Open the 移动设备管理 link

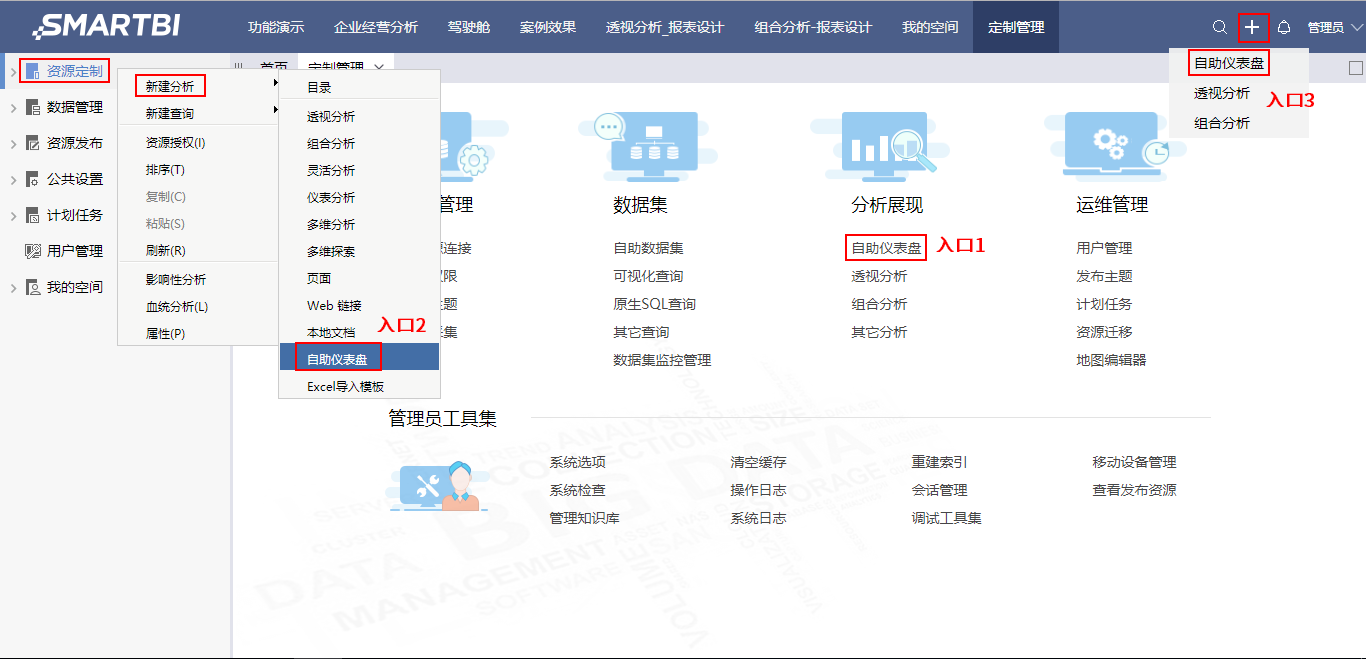pos(1135,461)
